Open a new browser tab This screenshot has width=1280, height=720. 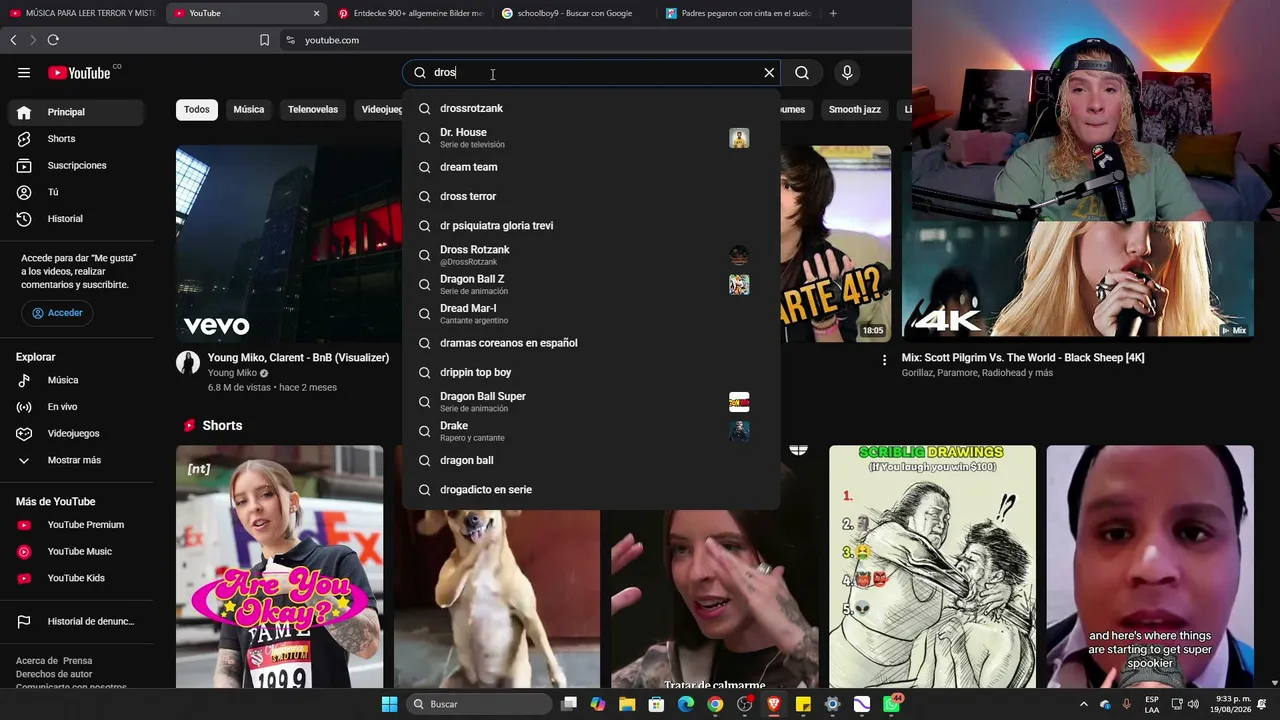(833, 13)
